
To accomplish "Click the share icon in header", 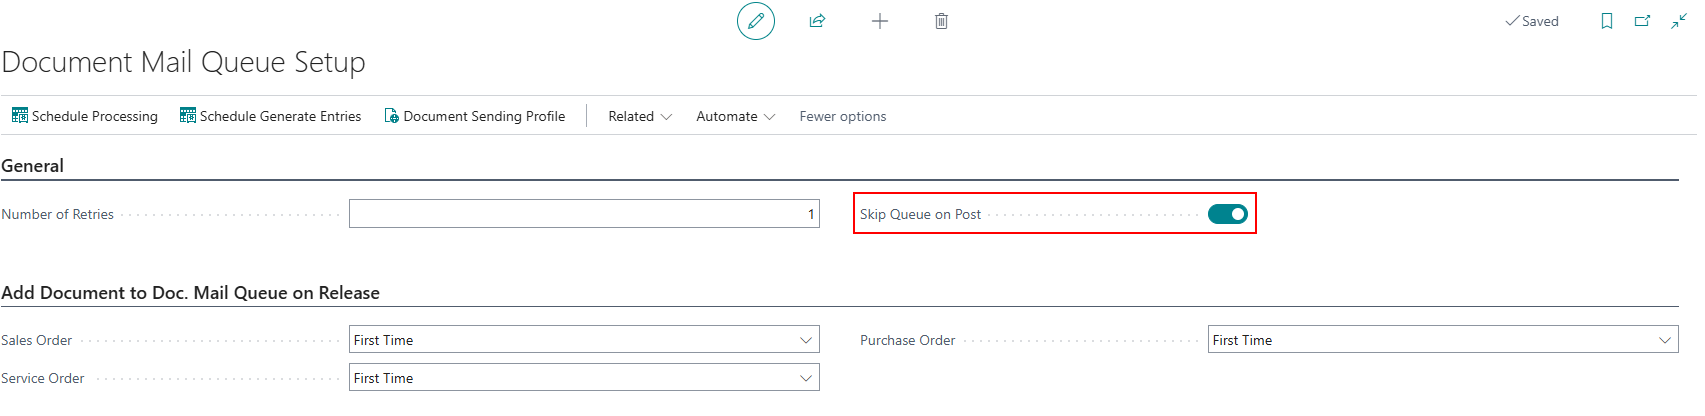I will pyautogui.click(x=817, y=21).
